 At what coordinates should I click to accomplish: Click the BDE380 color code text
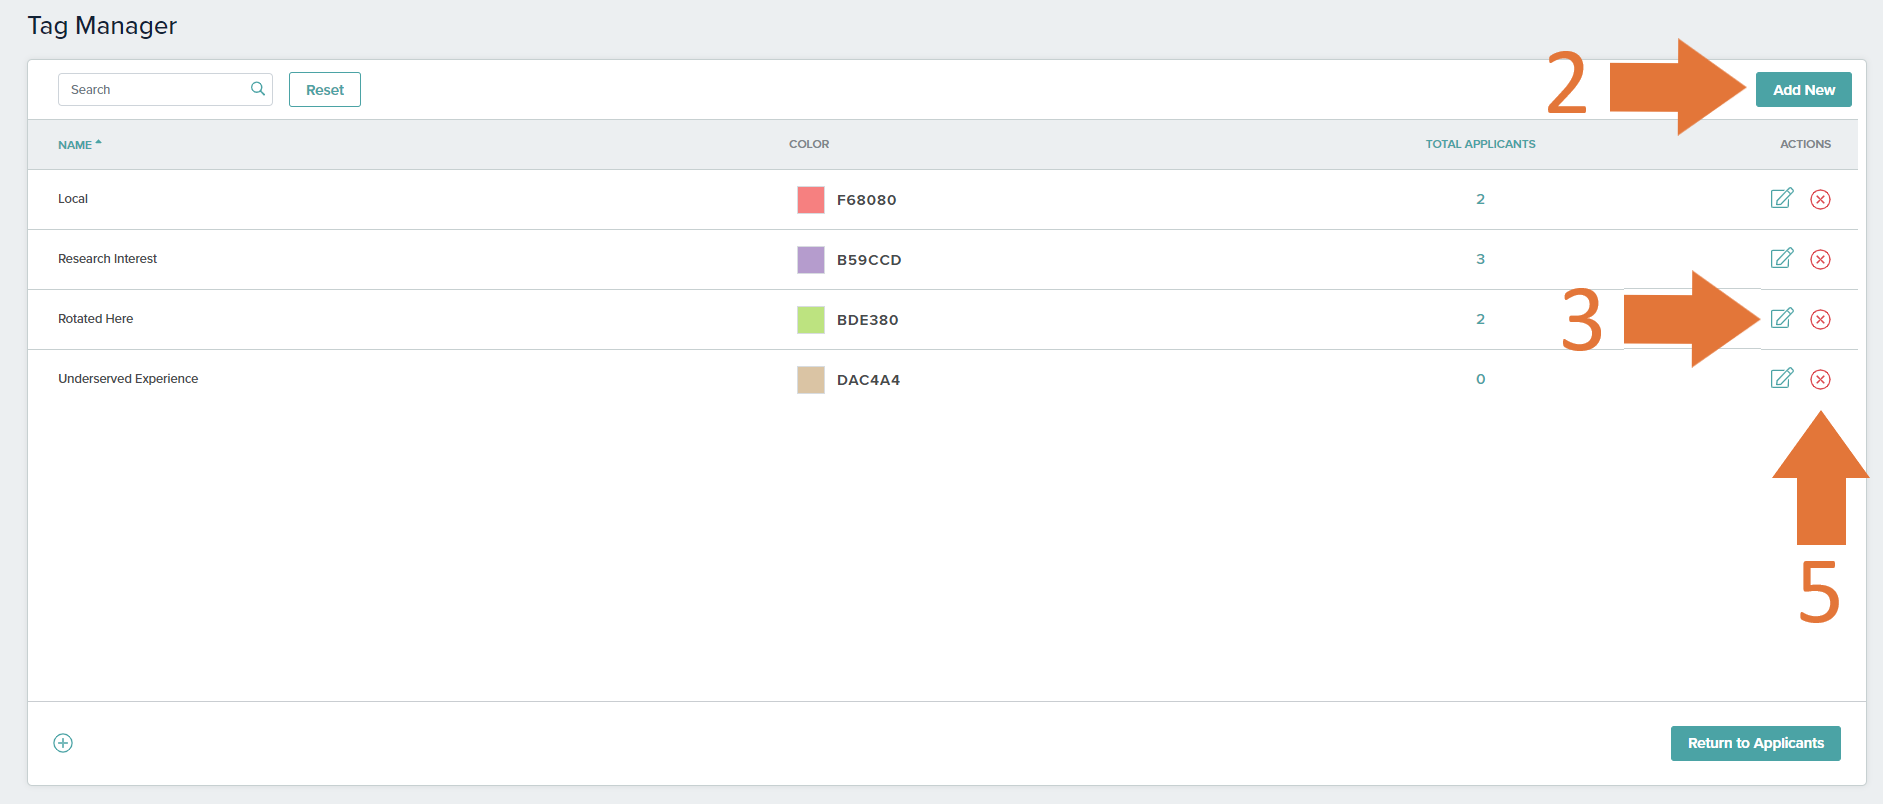pos(868,320)
